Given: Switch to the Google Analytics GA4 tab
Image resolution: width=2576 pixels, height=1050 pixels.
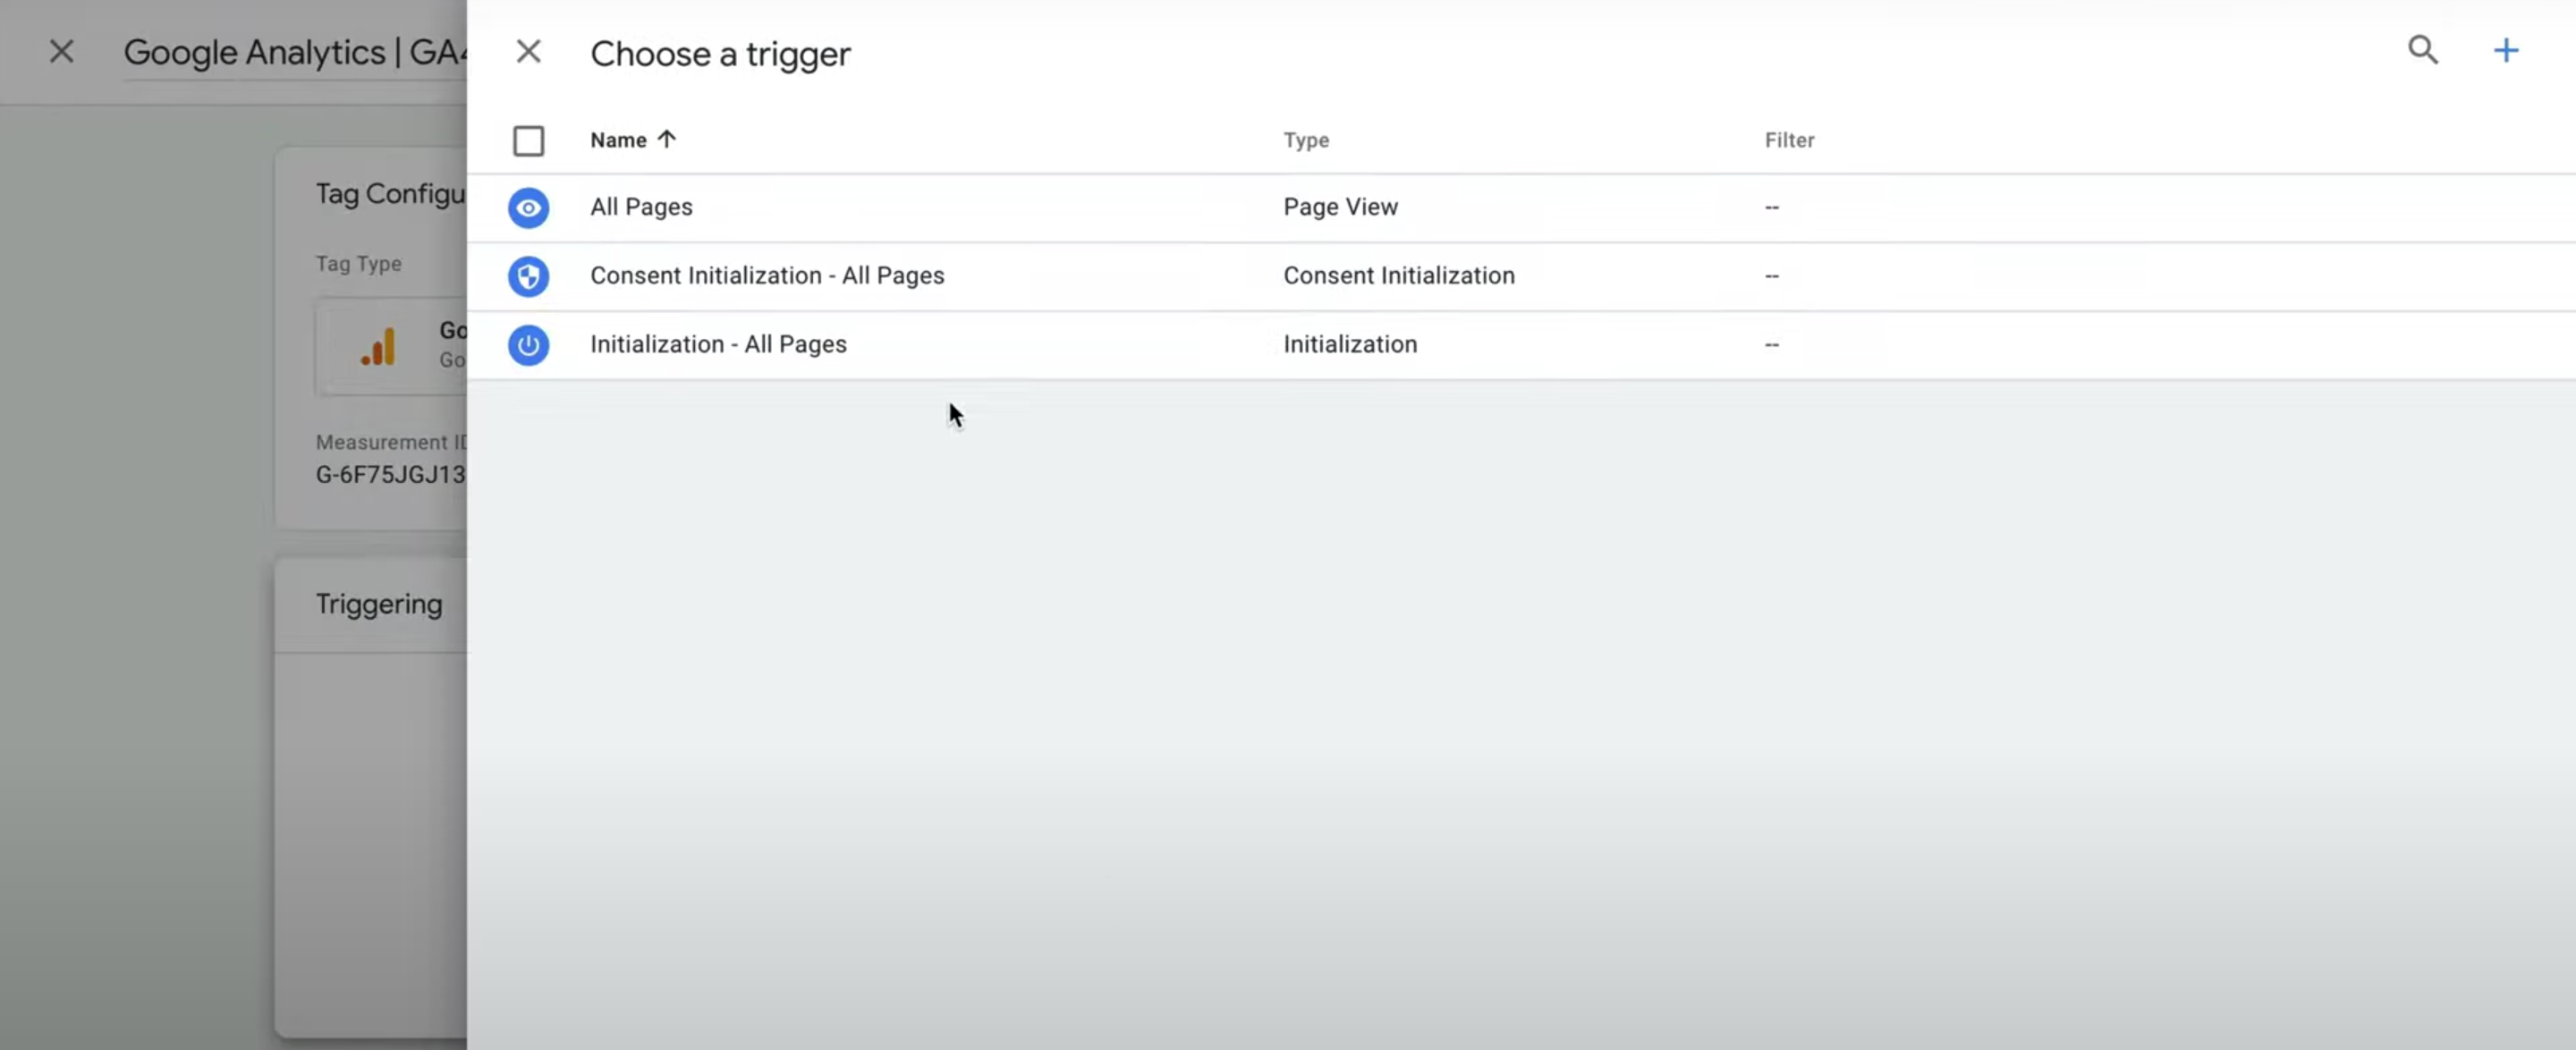Looking at the screenshot, I should tap(290, 52).
